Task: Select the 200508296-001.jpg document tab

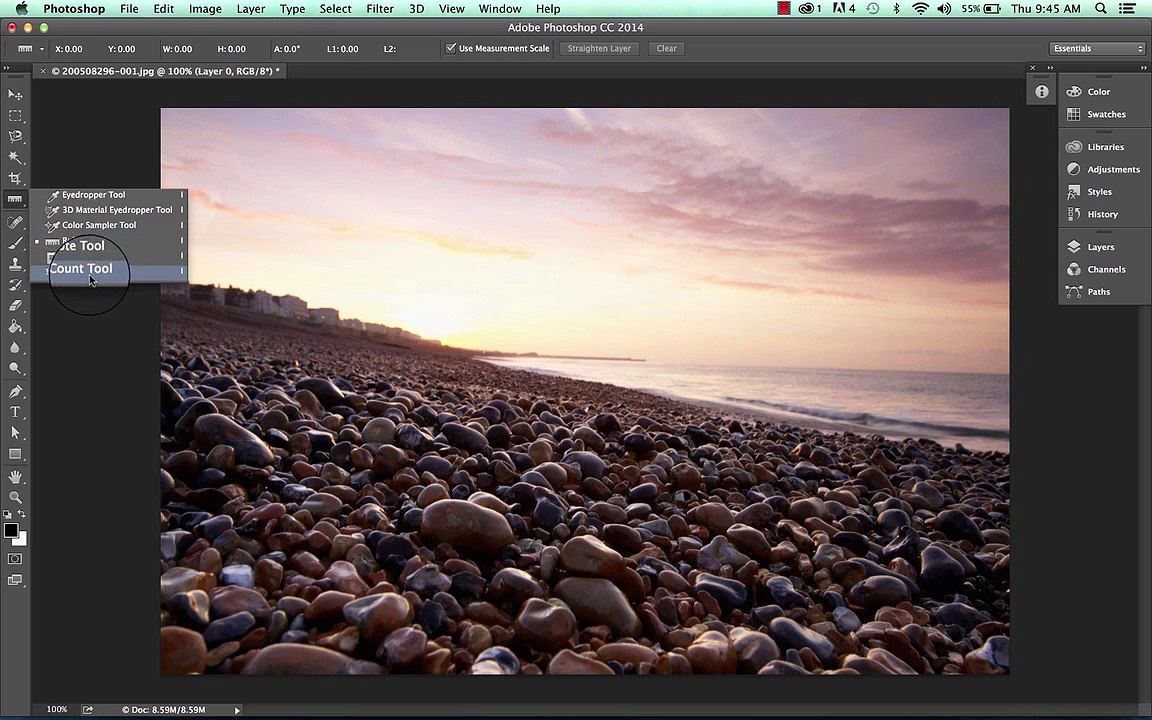Action: point(160,71)
